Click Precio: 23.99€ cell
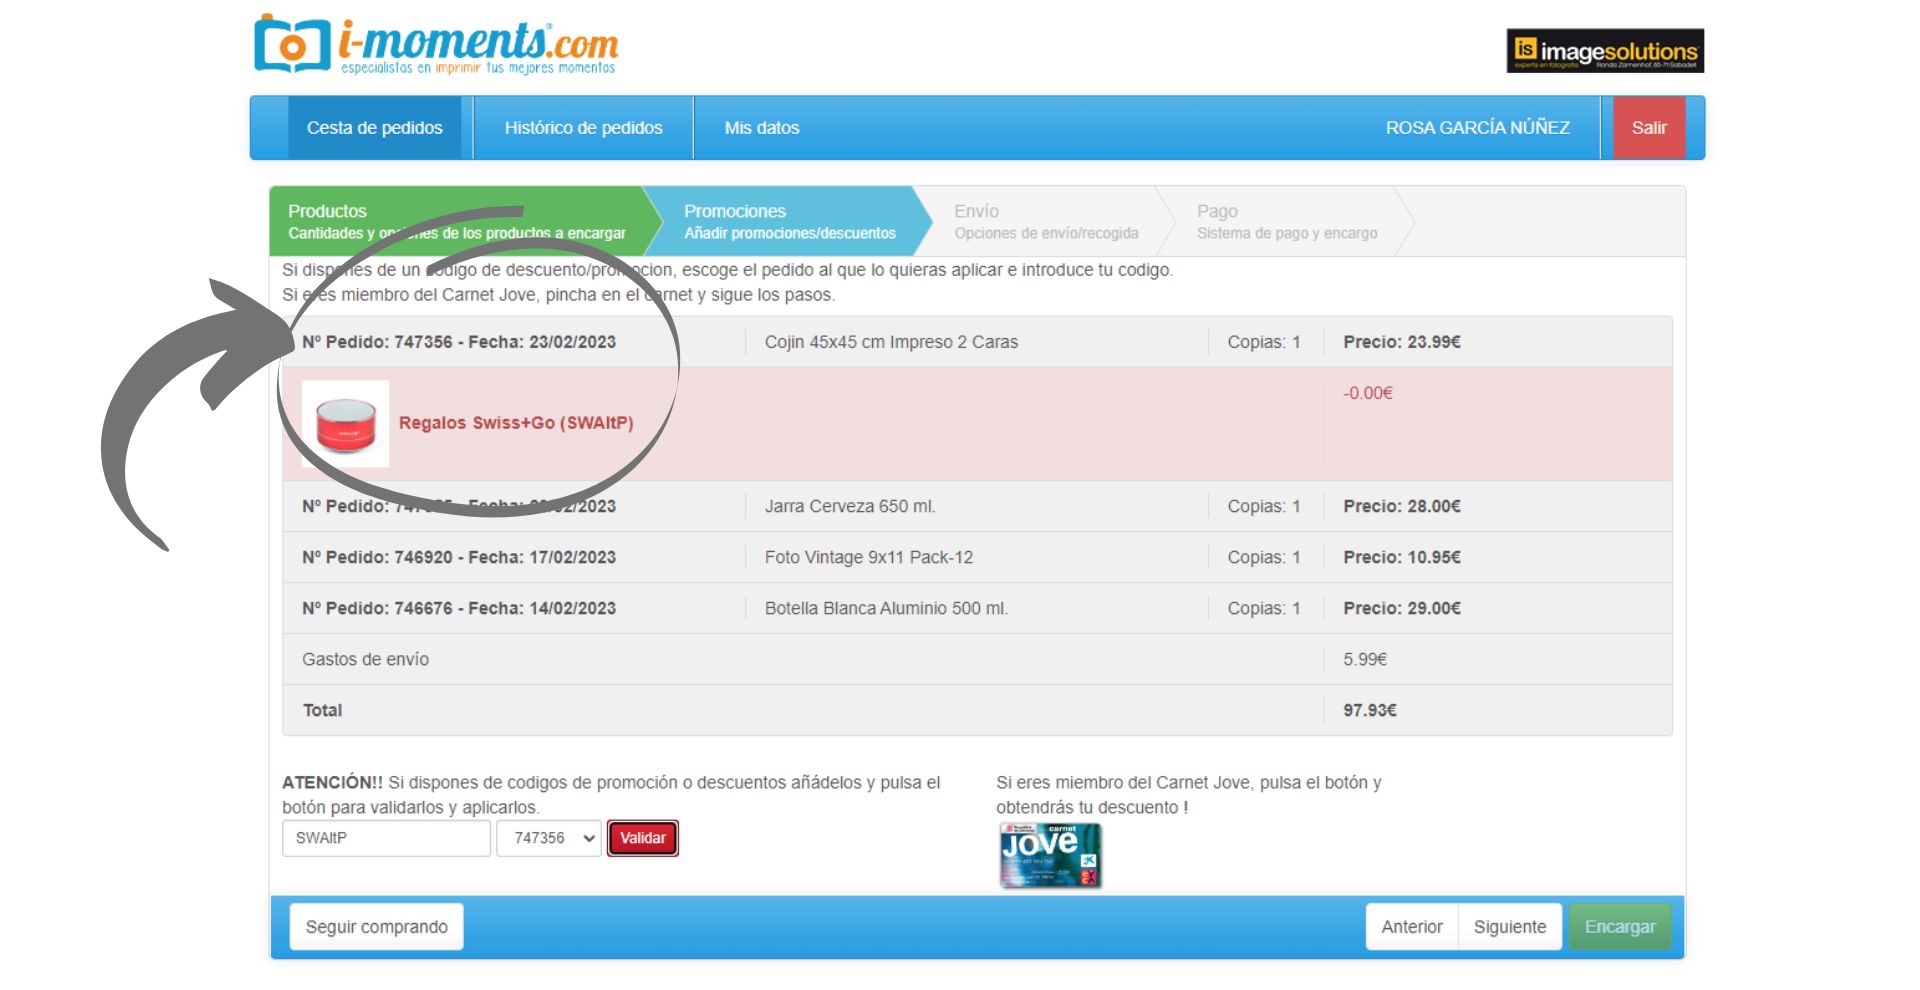The height and width of the screenshot is (990, 1920). click(1402, 342)
